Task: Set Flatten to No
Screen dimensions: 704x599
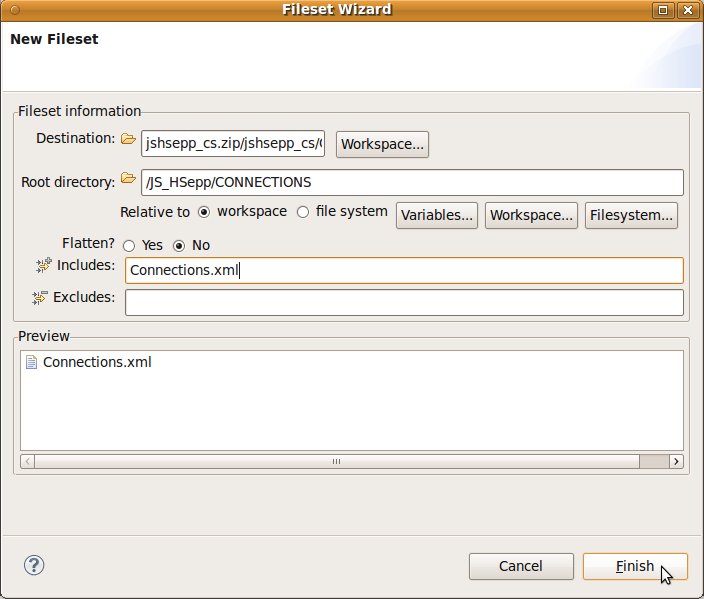Action: (x=180, y=246)
